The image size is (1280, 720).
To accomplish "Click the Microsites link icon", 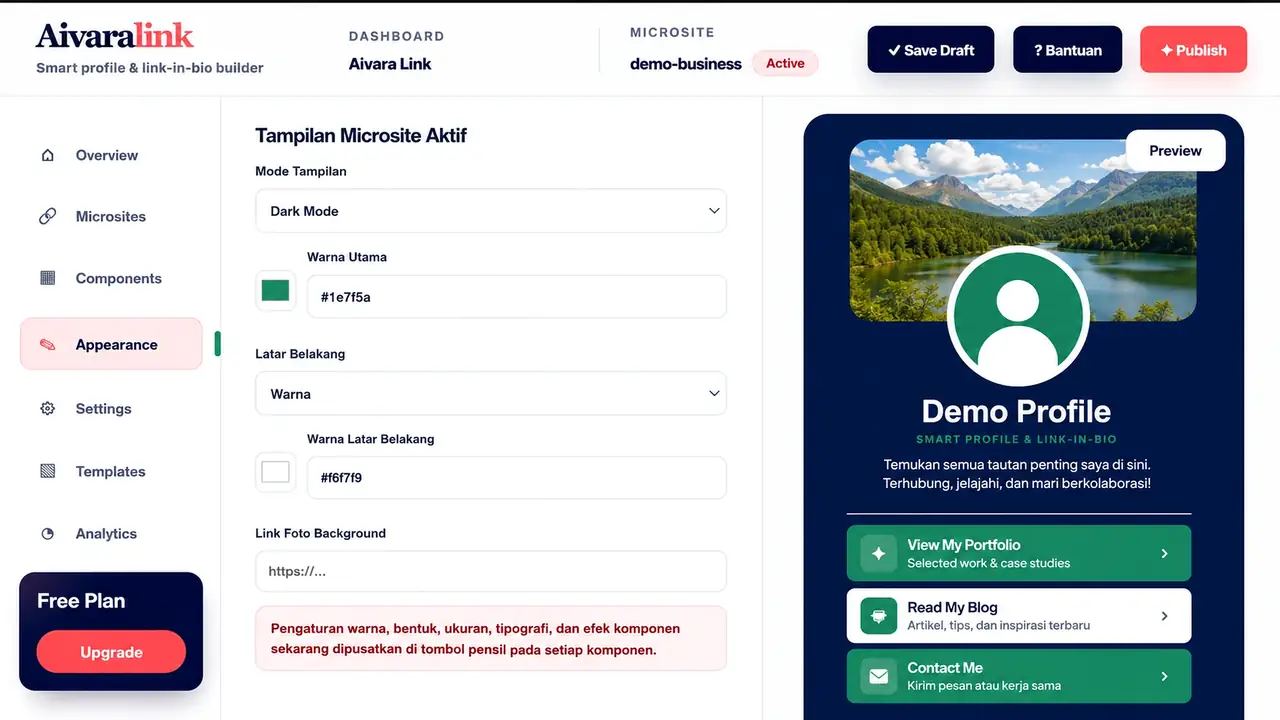I will point(48,216).
